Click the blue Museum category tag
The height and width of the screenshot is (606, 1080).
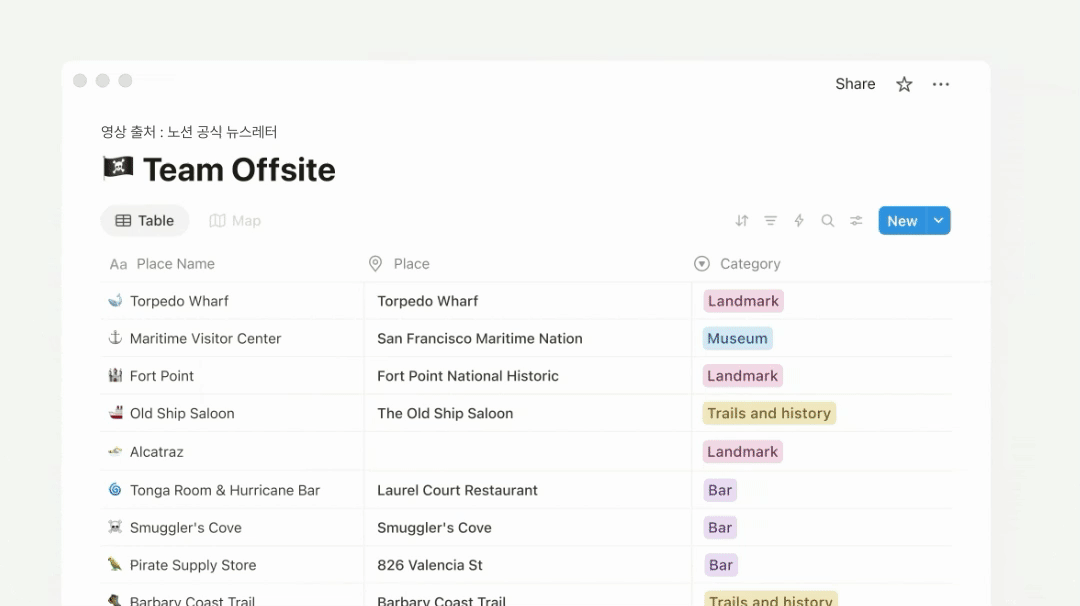click(x=737, y=338)
